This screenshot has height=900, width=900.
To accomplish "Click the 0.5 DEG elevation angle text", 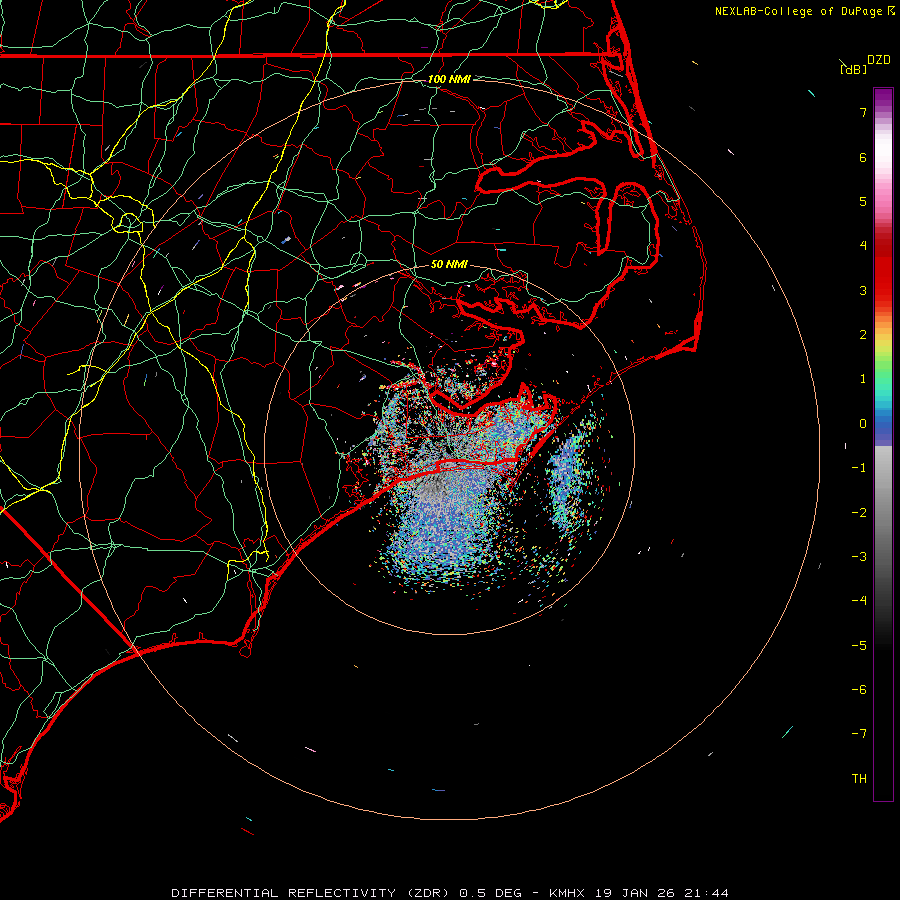I will 491,893.
